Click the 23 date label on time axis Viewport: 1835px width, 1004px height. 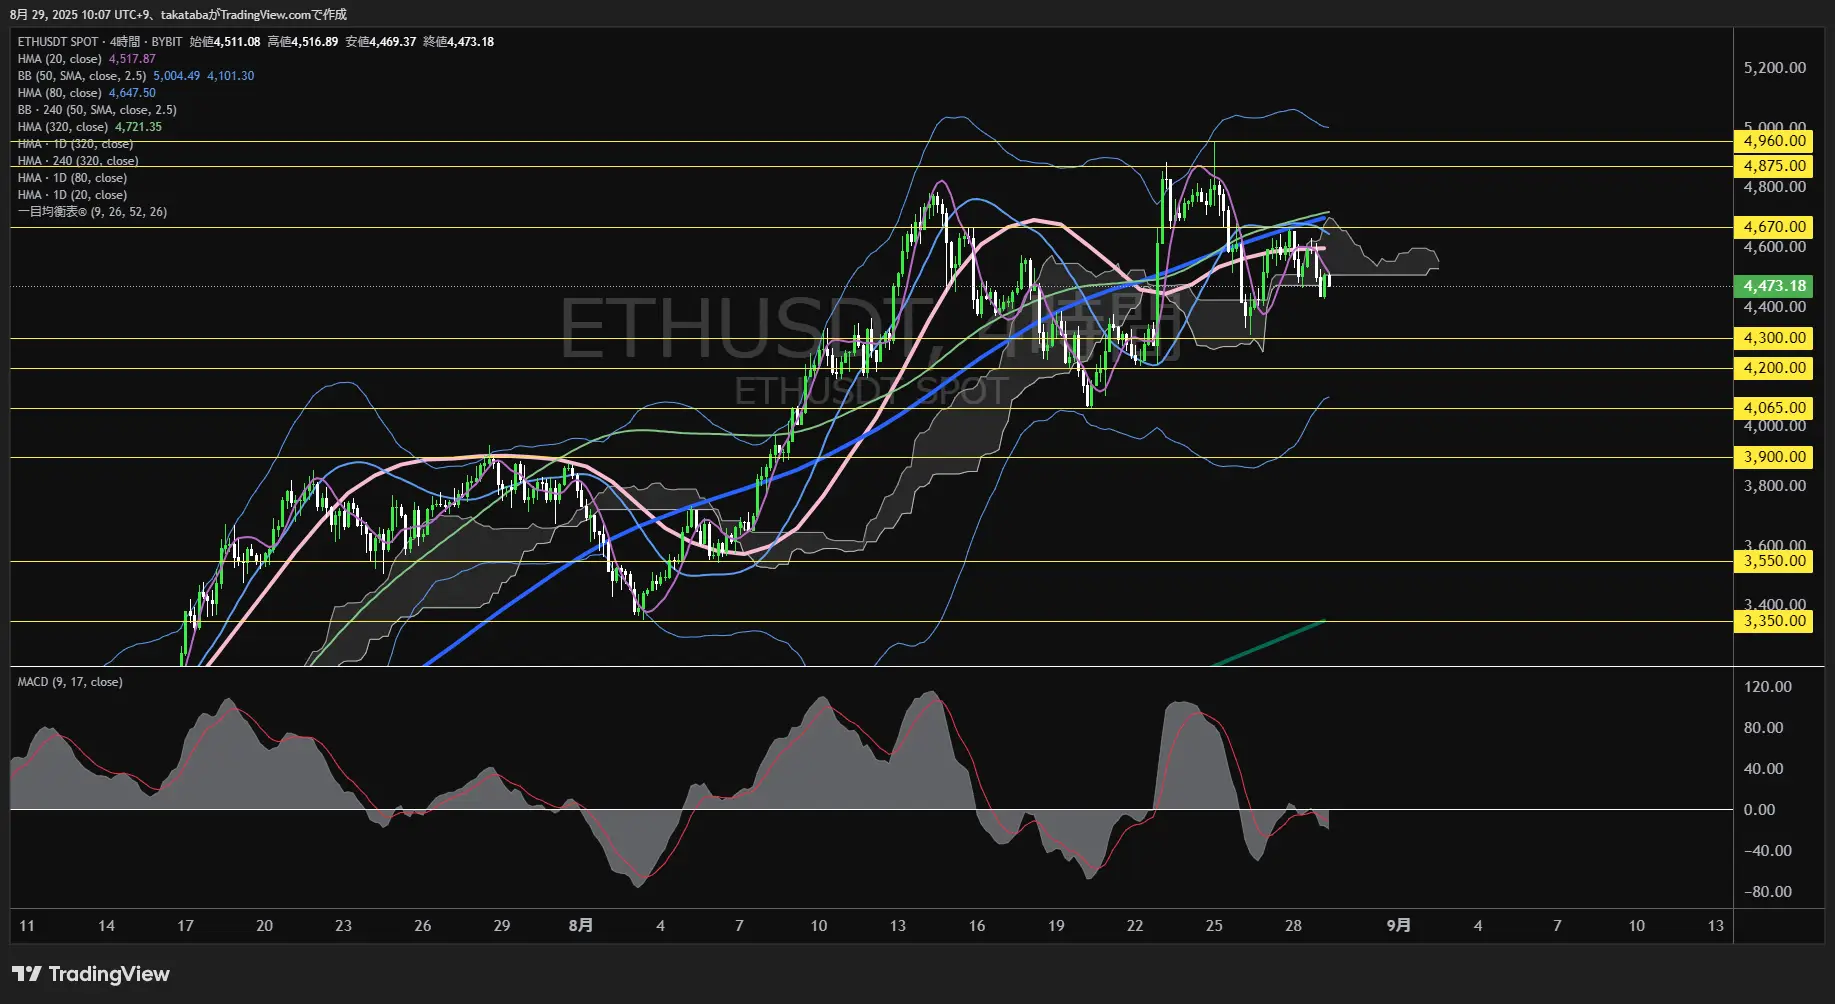click(x=343, y=926)
